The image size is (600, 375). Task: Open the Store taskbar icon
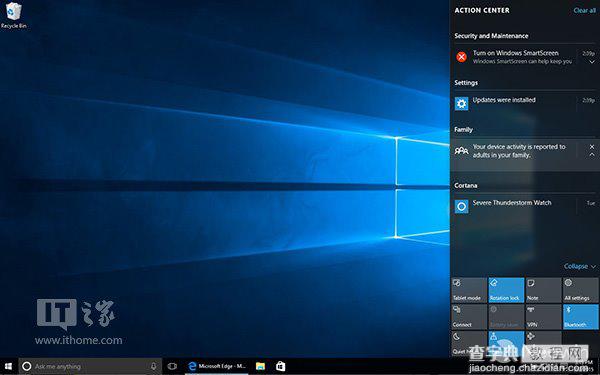pyautogui.click(x=280, y=367)
